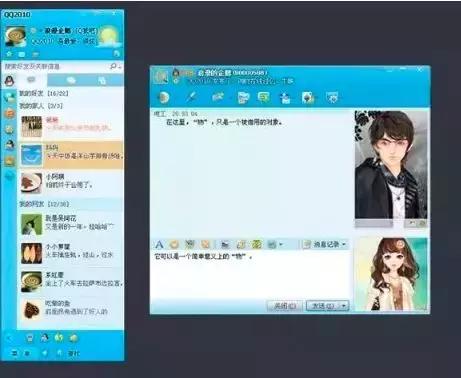Viewport: 461px width, 378px height.
Task: Click the search friends input field
Action: [x=56, y=67]
